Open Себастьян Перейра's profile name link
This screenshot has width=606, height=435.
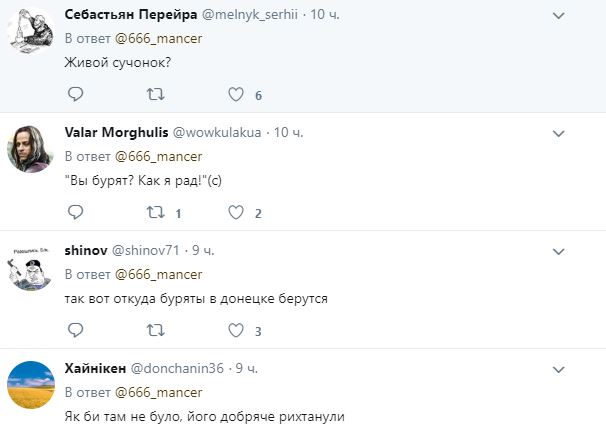(x=131, y=15)
